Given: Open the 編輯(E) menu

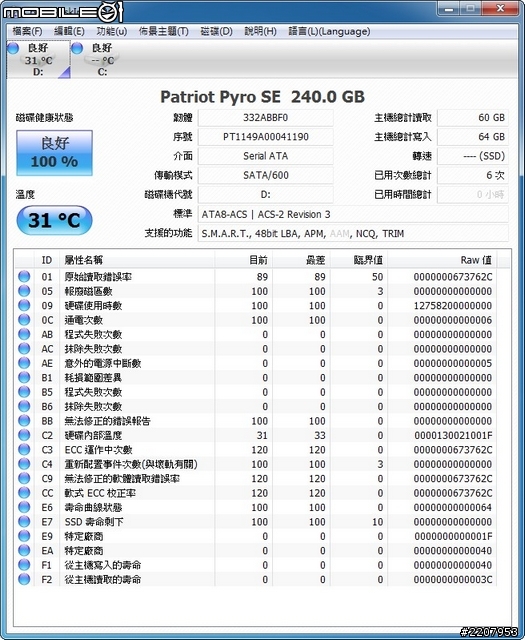Looking at the screenshot, I should pyautogui.click(x=69, y=31).
